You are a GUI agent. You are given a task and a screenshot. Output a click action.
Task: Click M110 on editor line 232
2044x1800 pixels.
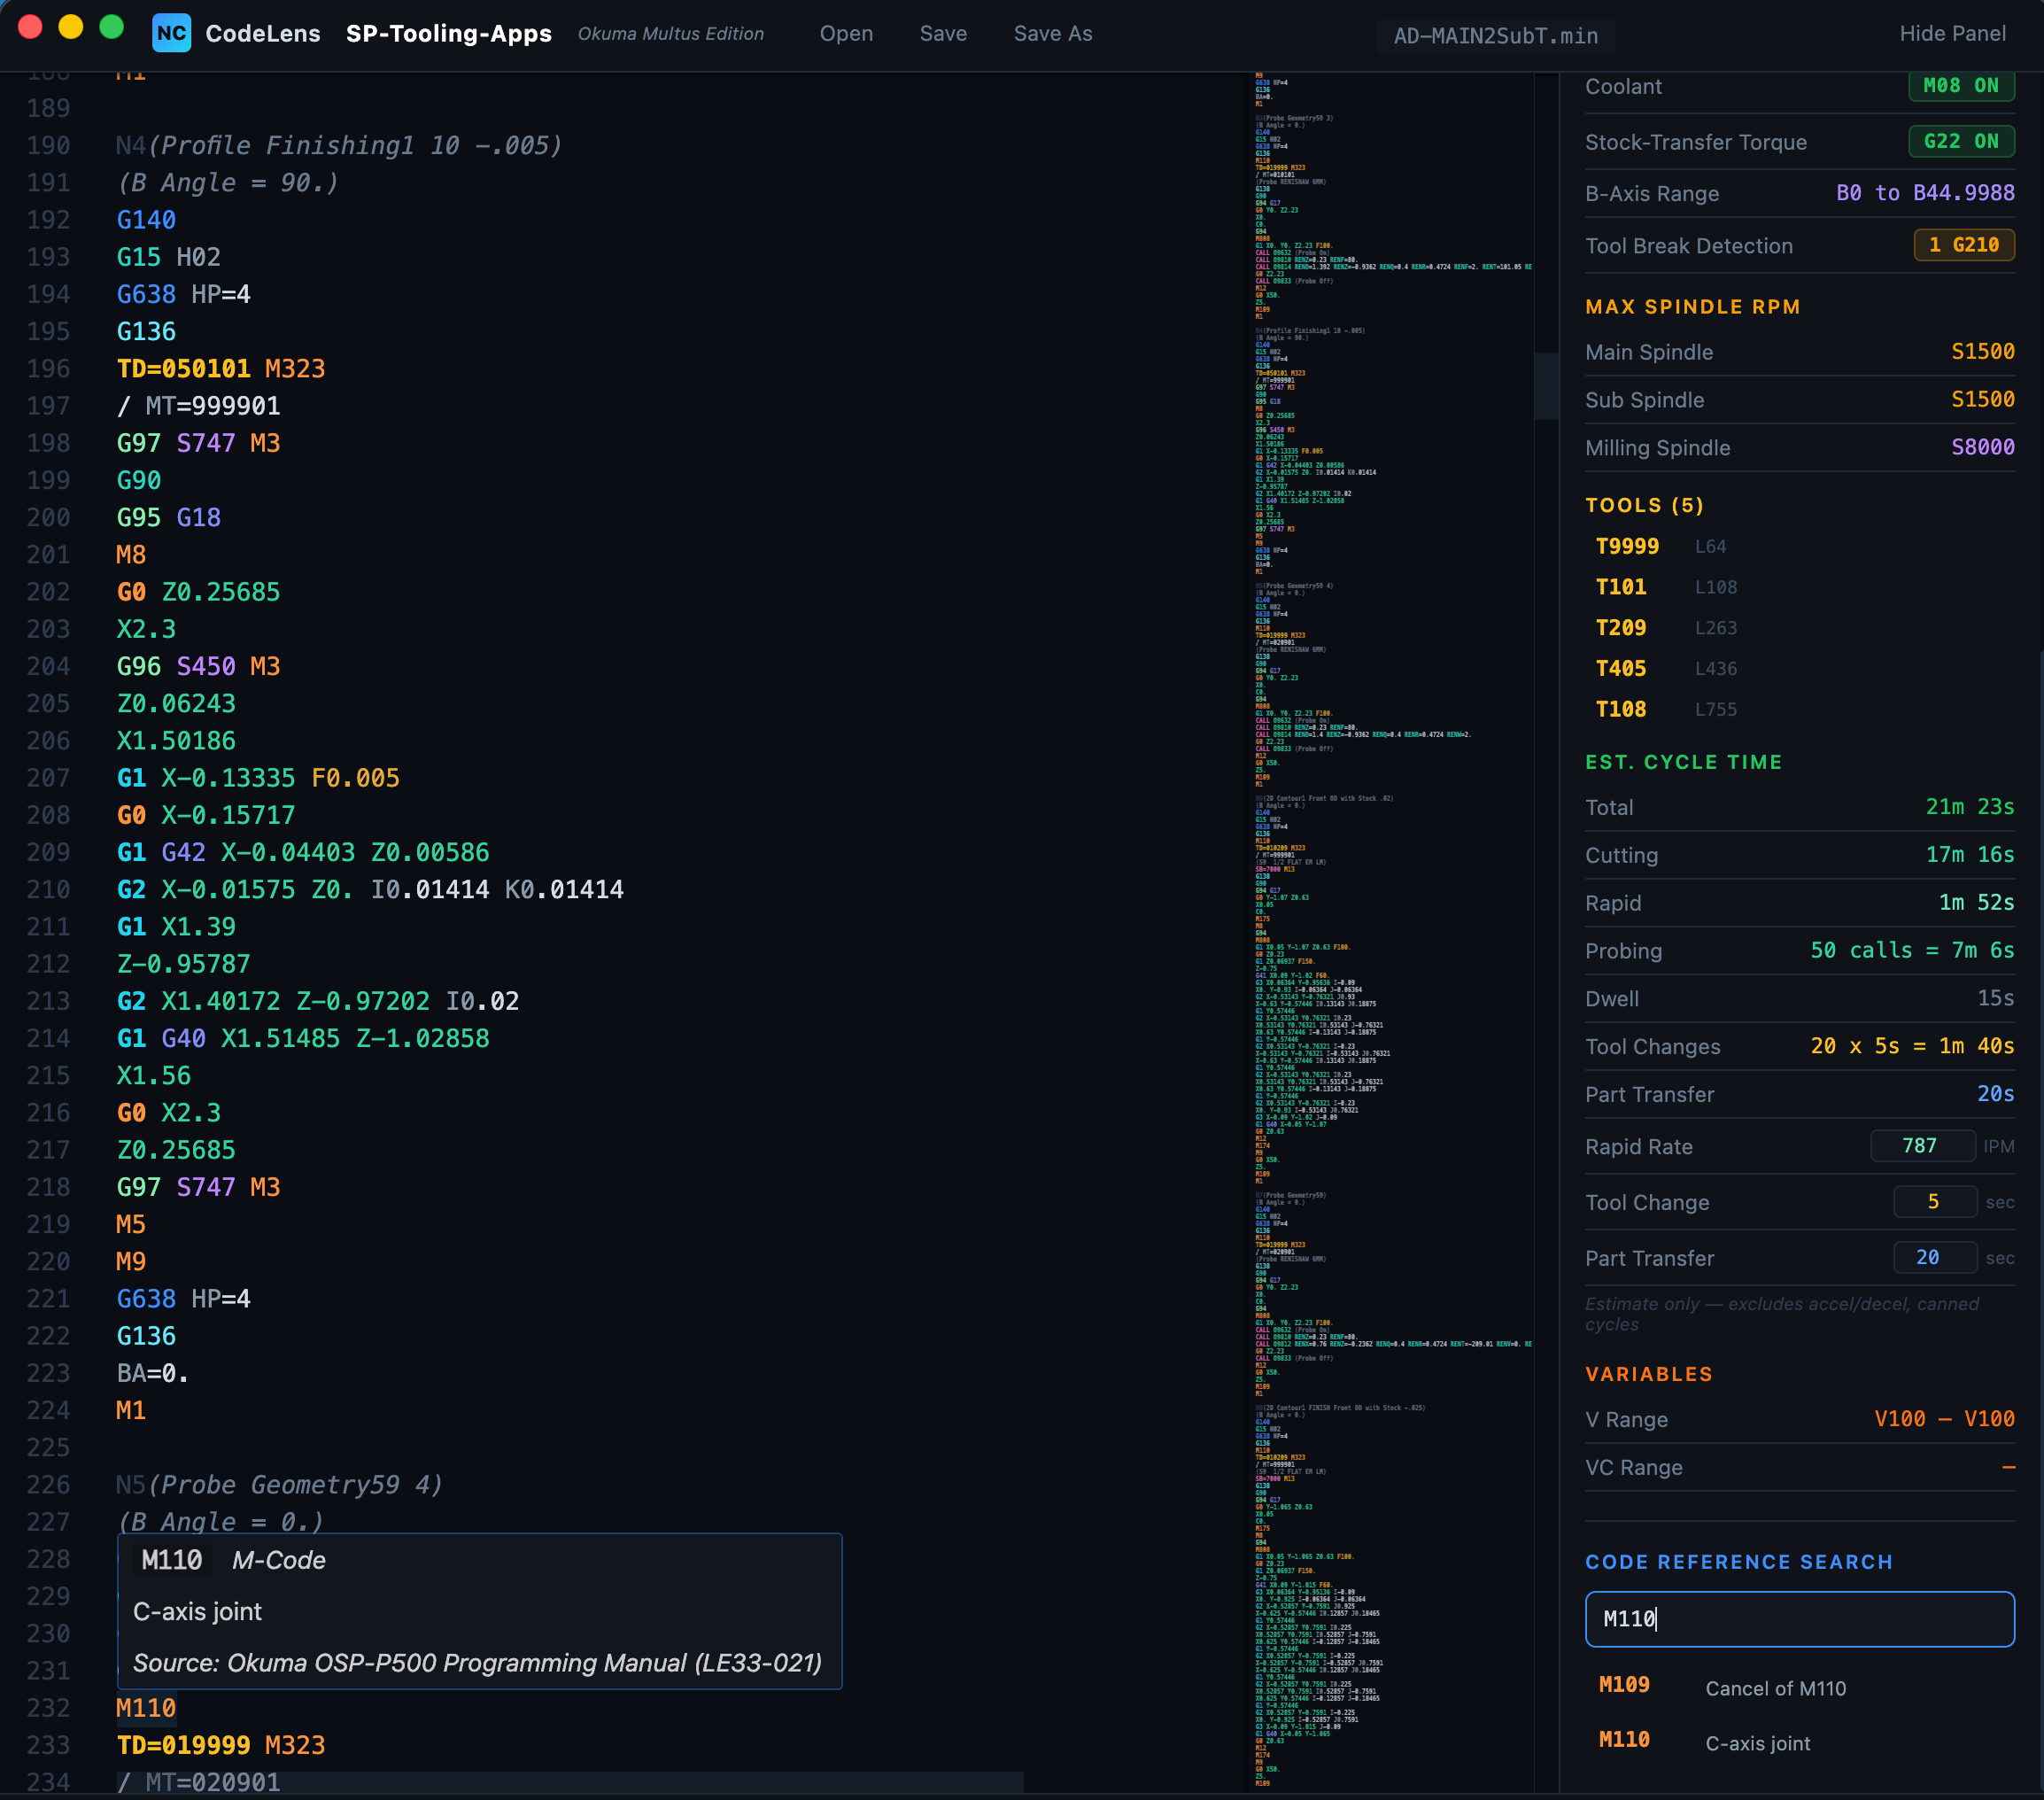coord(146,1708)
